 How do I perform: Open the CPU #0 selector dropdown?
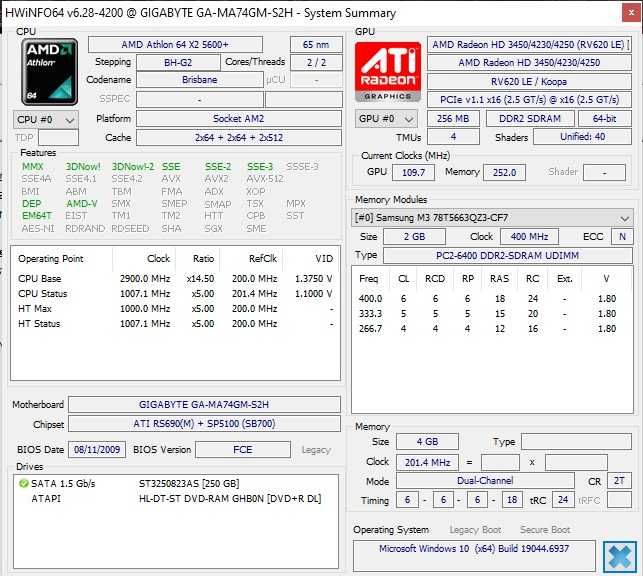coord(46,120)
